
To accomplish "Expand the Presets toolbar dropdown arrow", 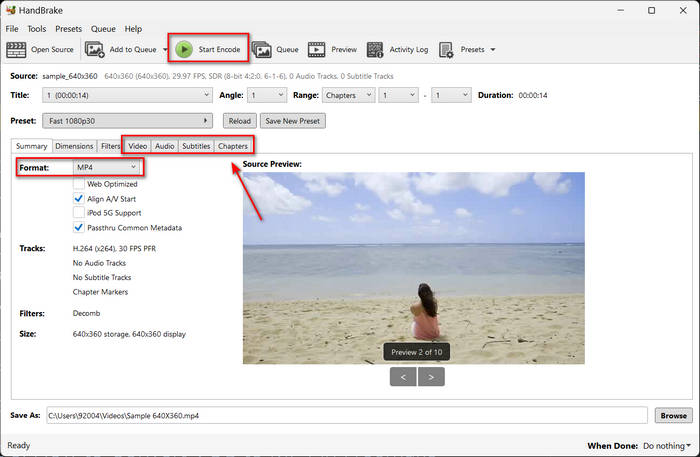I will coord(493,50).
